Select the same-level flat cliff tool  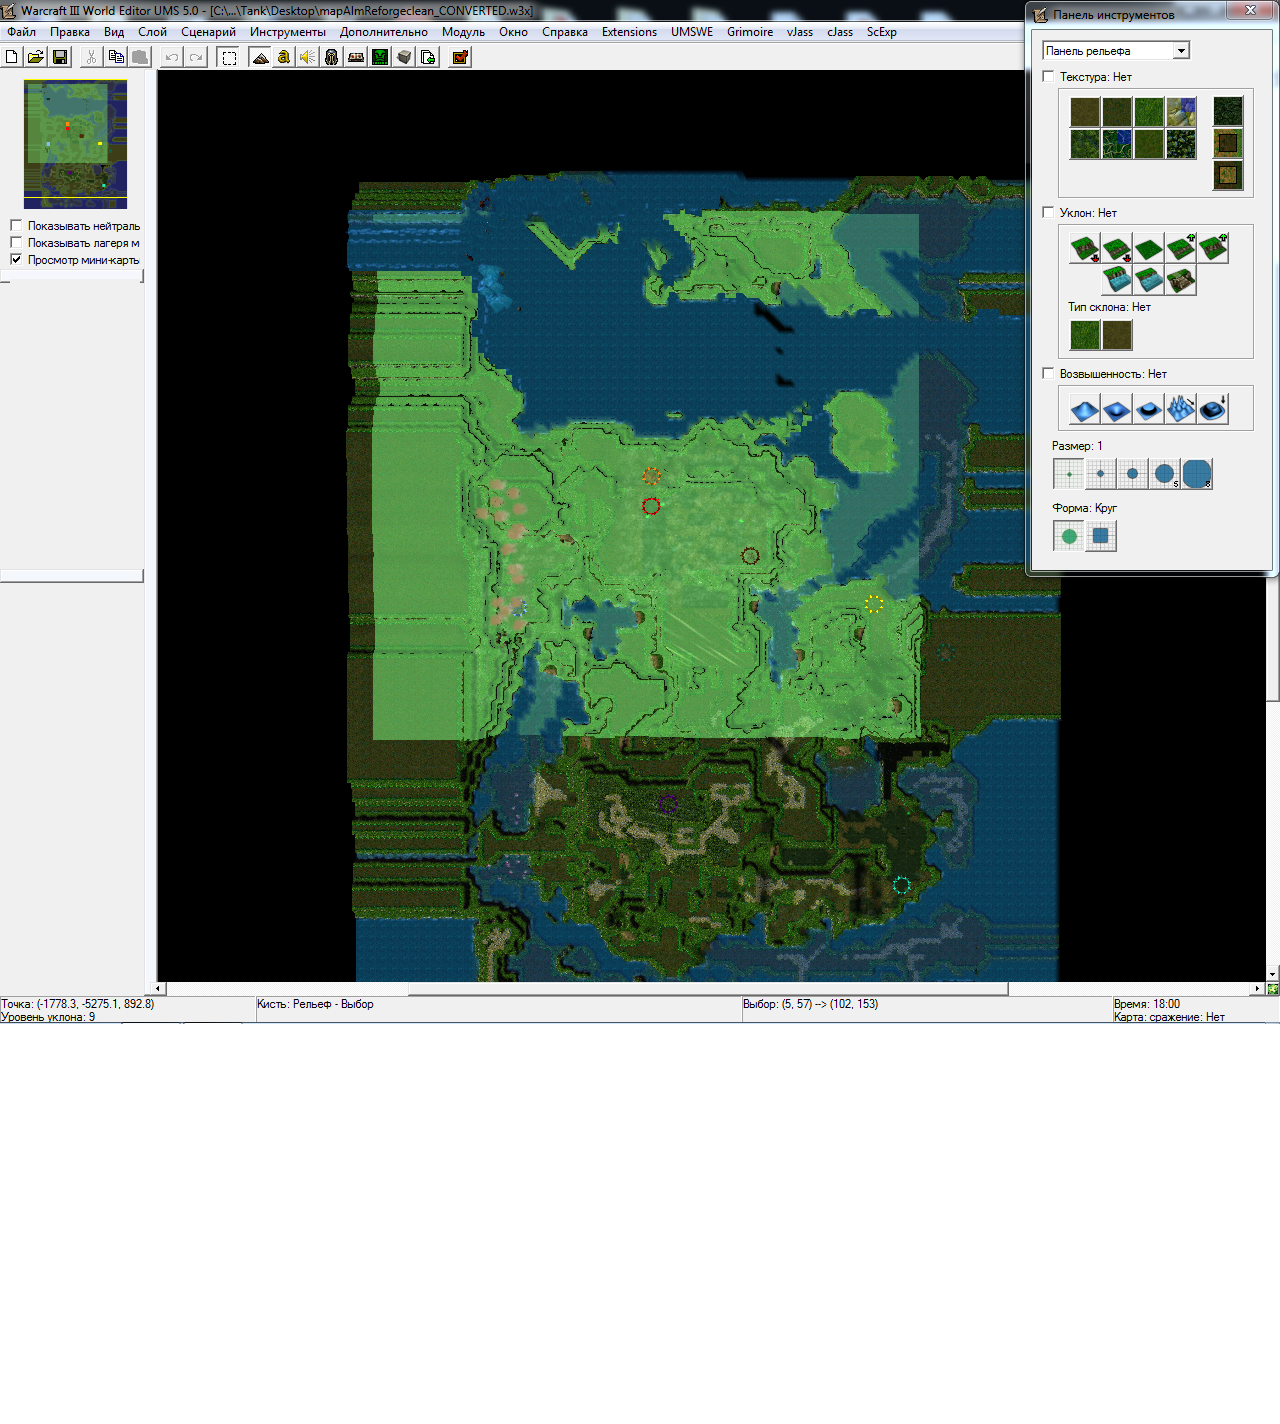coord(1149,248)
